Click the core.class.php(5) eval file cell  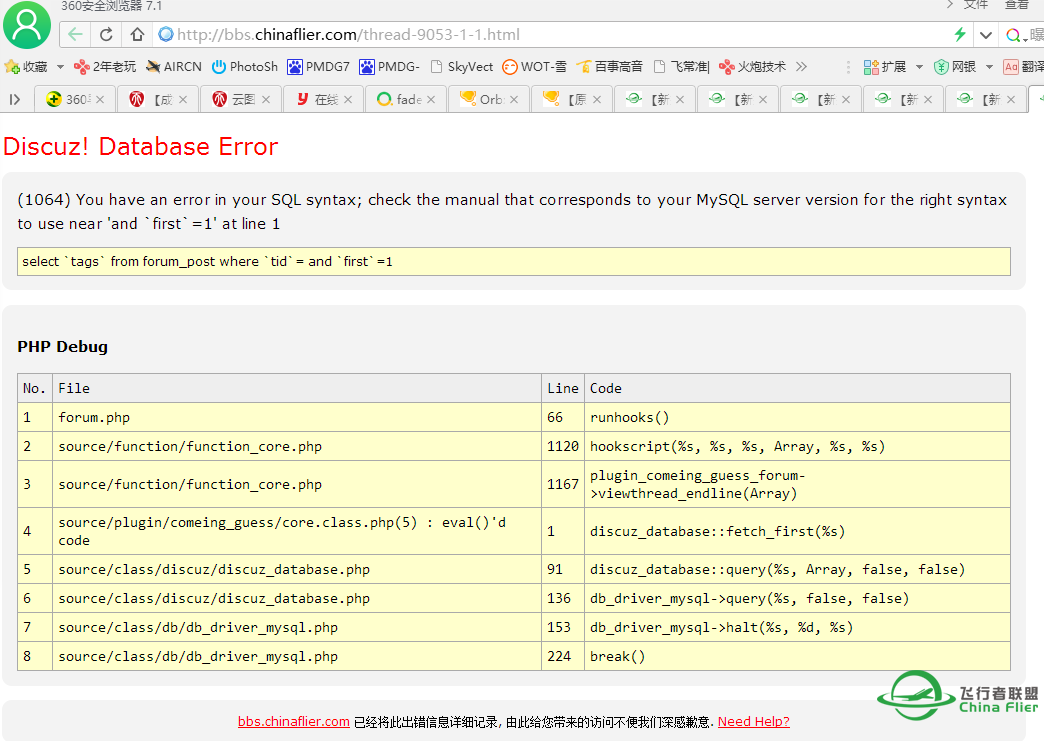(297, 531)
